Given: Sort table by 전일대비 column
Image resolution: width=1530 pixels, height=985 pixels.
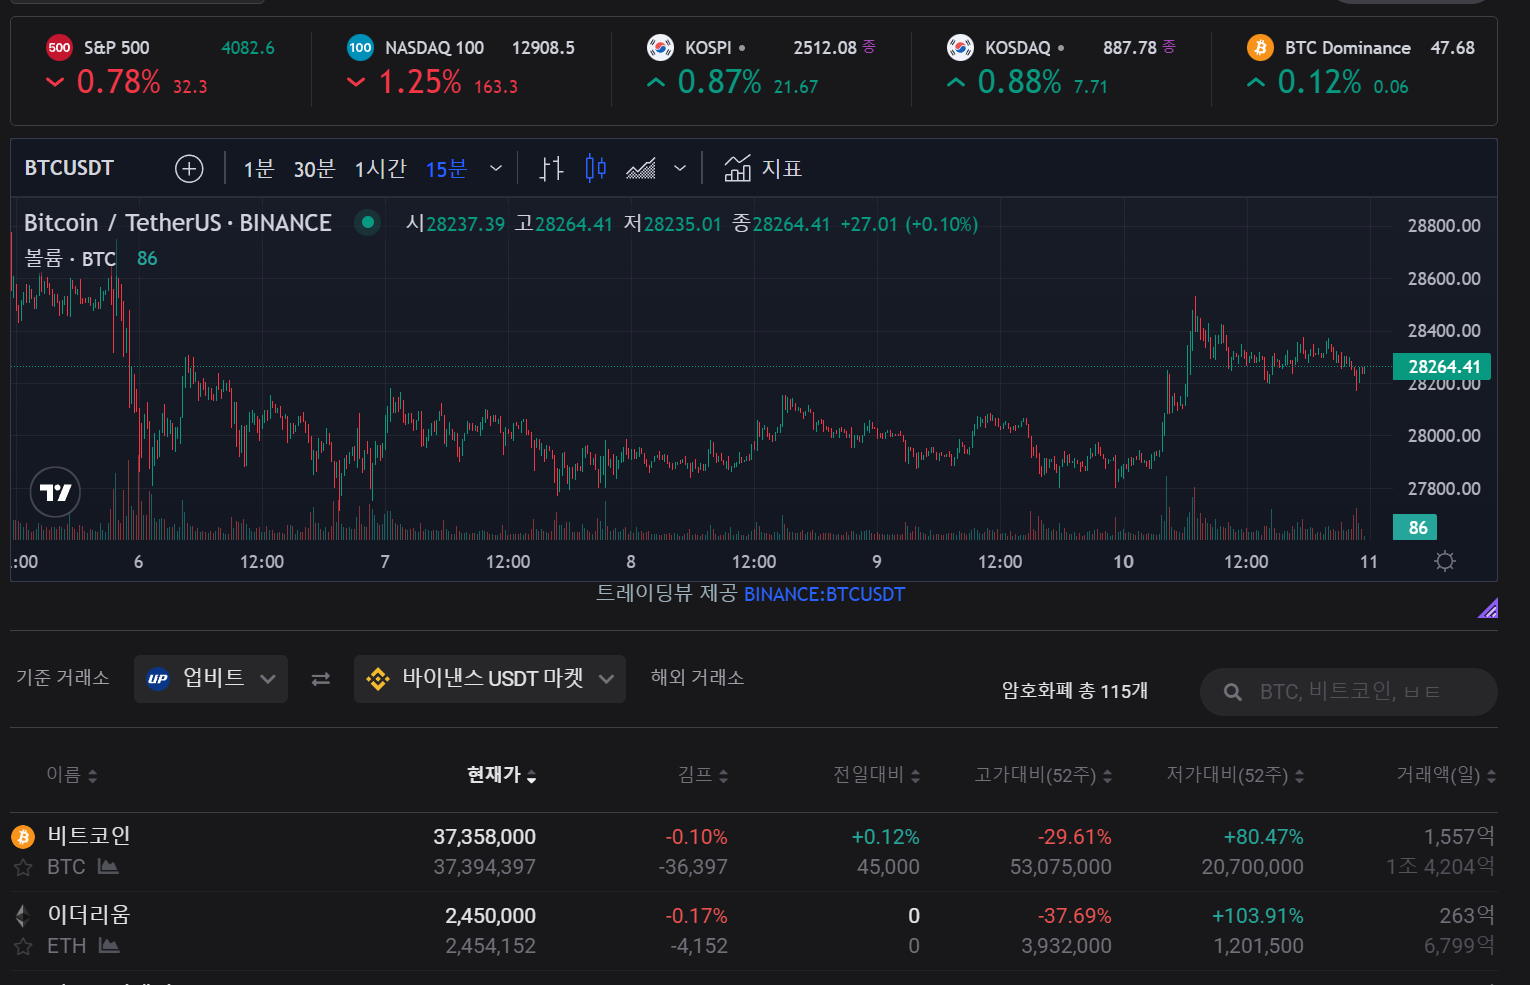Looking at the screenshot, I should [x=877, y=775].
